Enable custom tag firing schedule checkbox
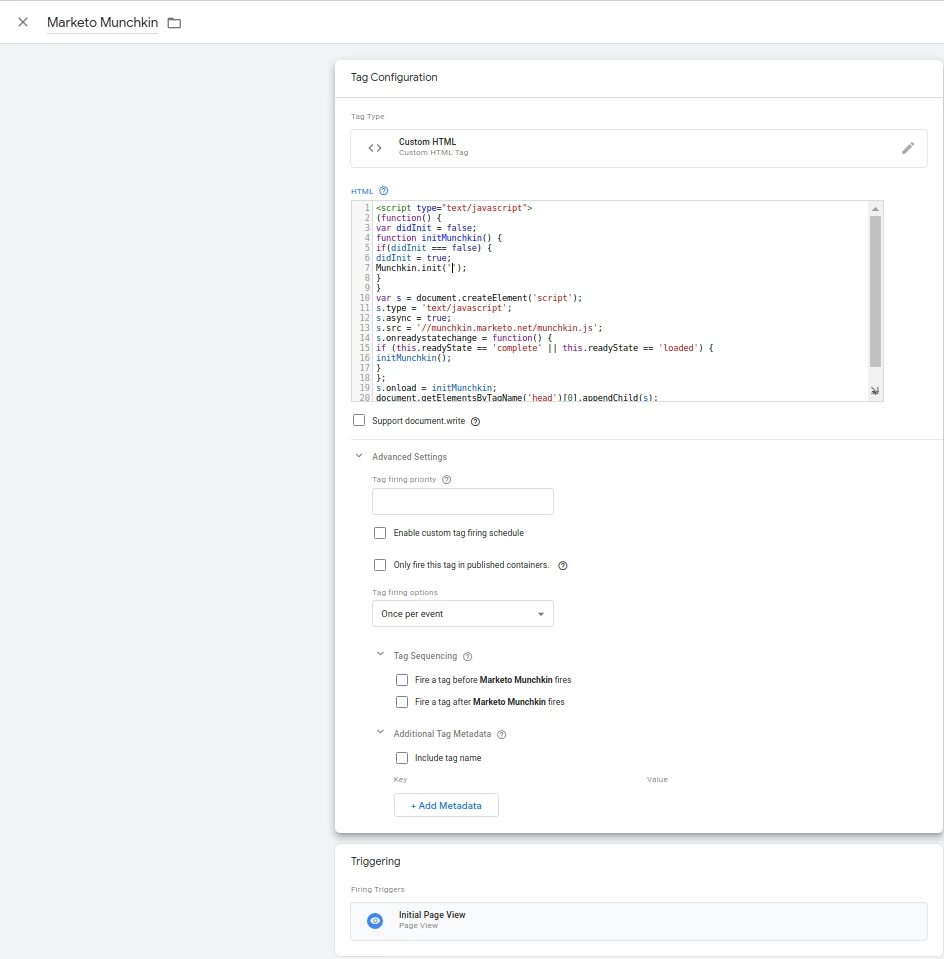944x959 pixels. (380, 533)
